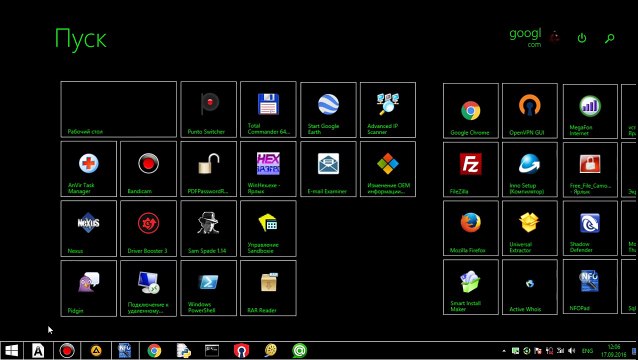The image size is (638, 360).
Task: Start Google Earth from its tile
Action: 328,110
